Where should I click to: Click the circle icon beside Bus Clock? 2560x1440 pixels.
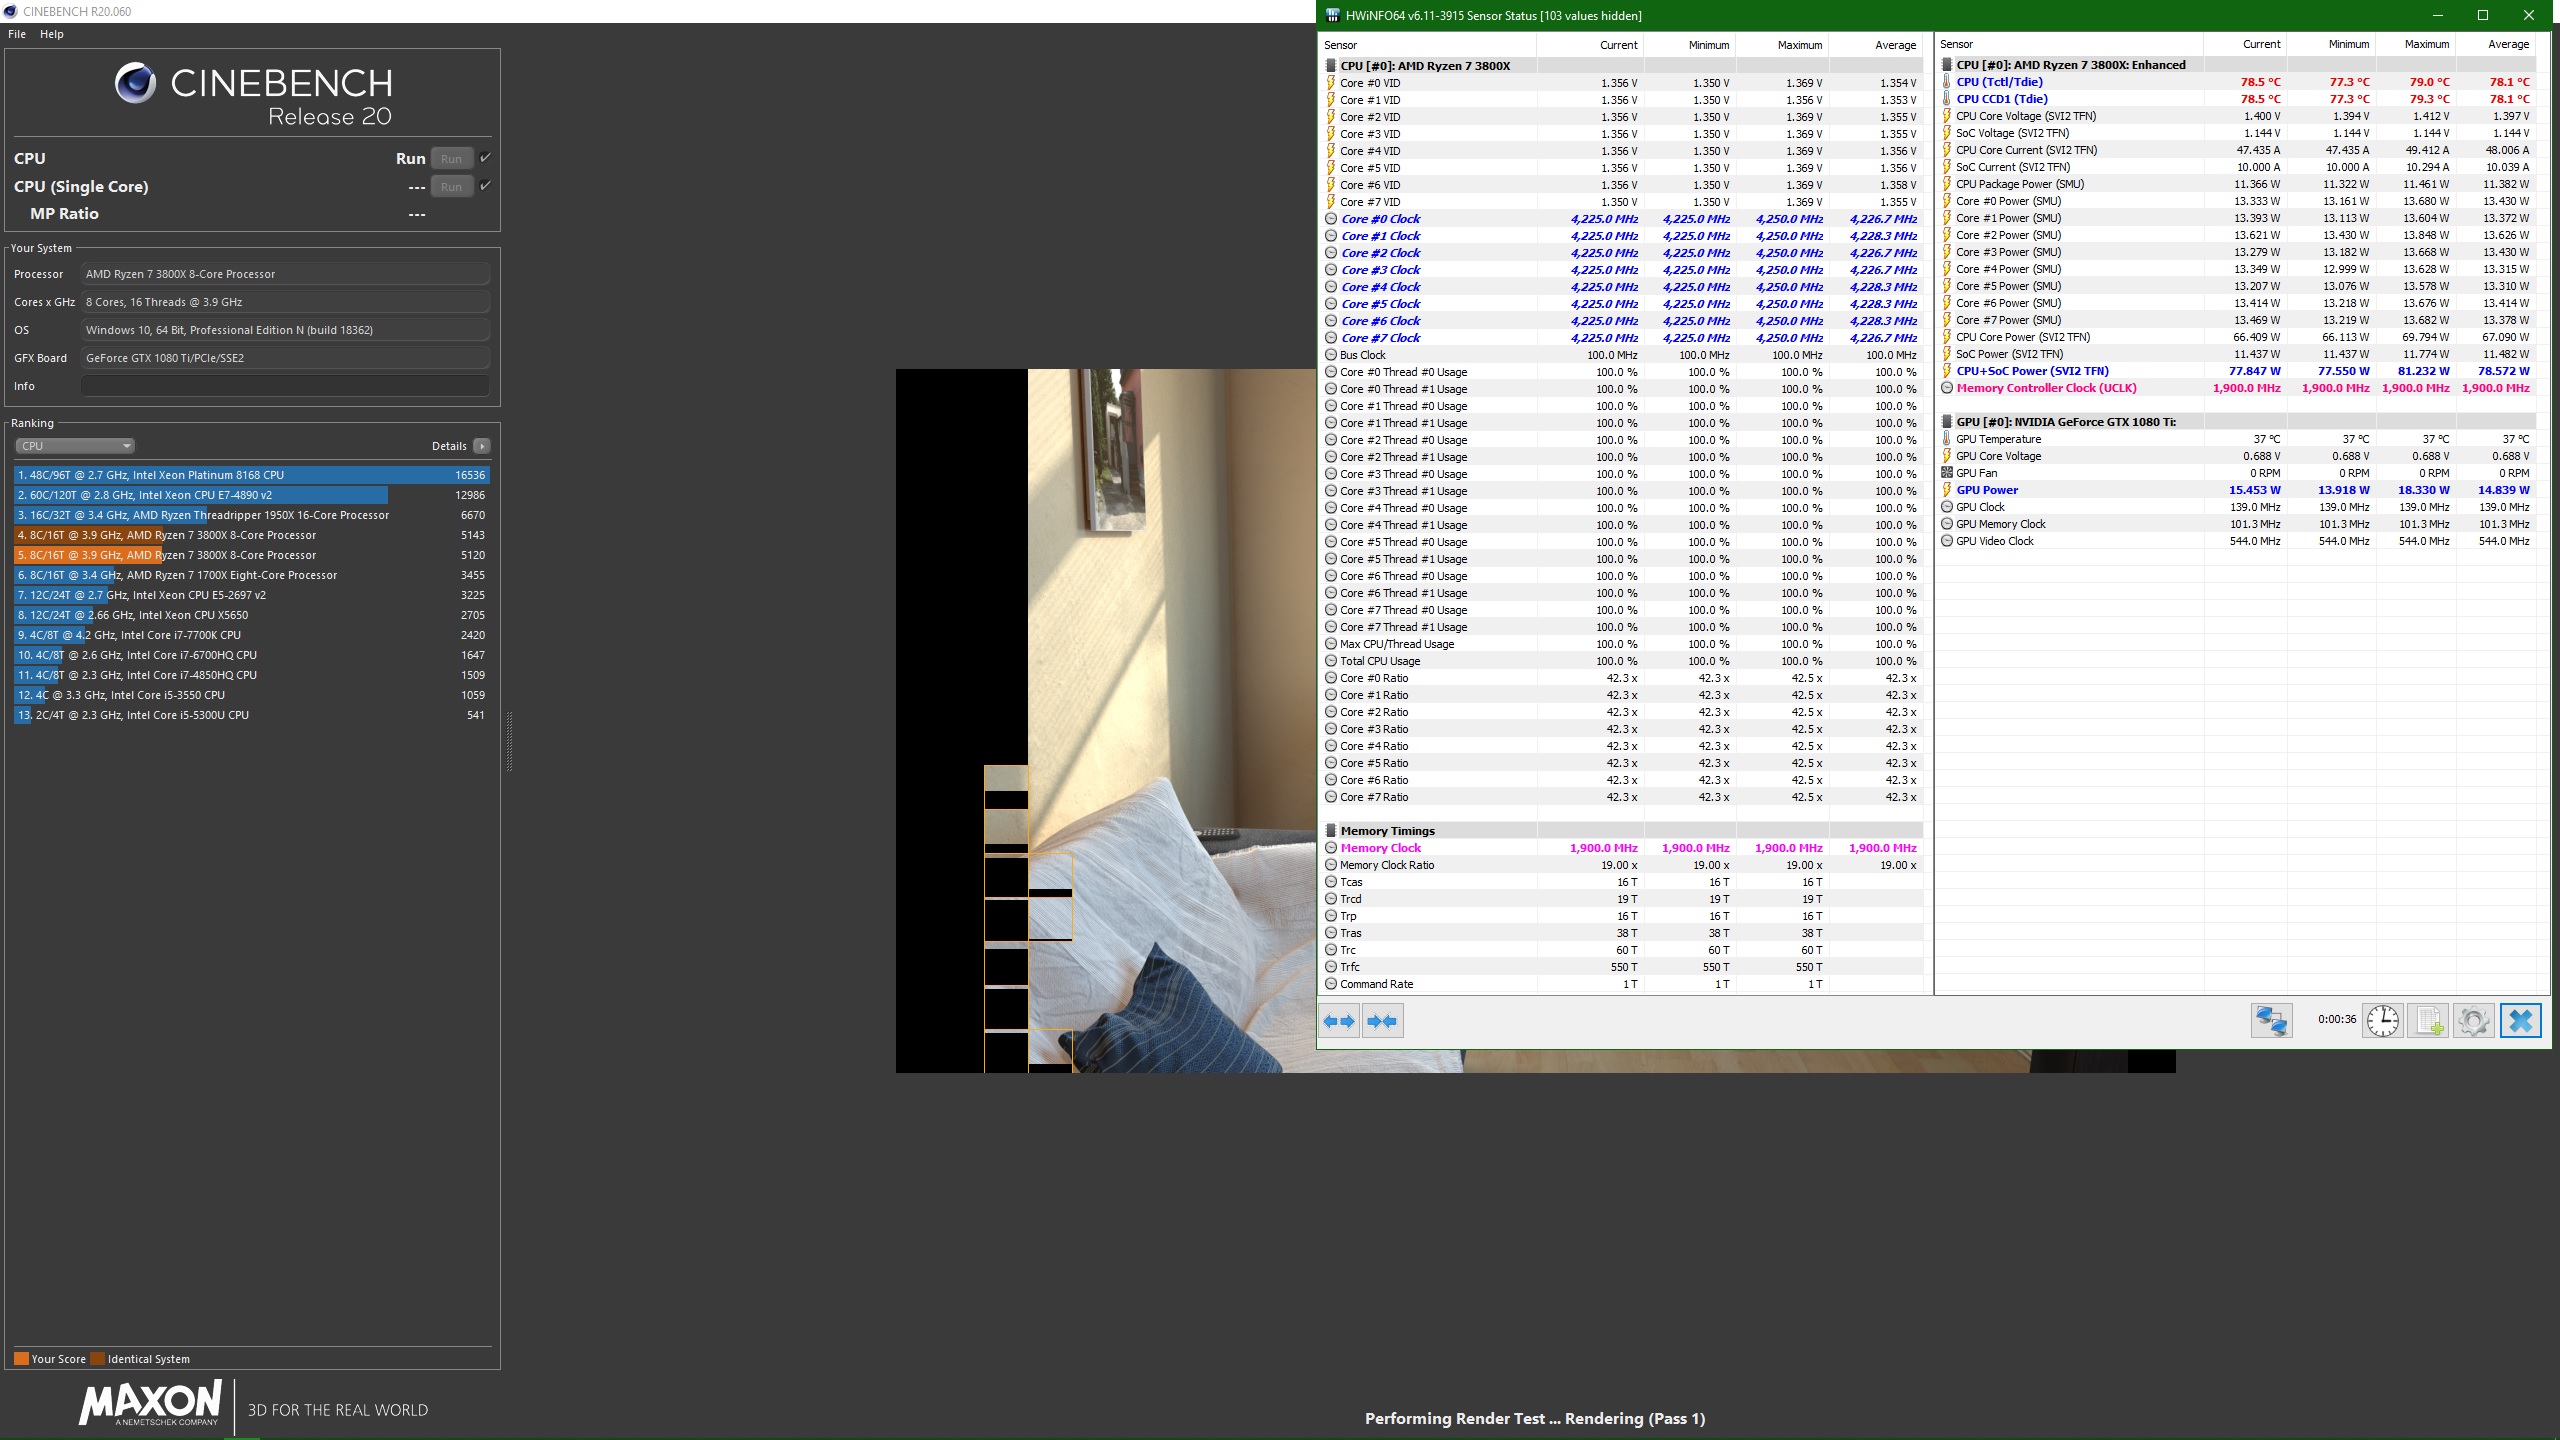pyautogui.click(x=1331, y=355)
